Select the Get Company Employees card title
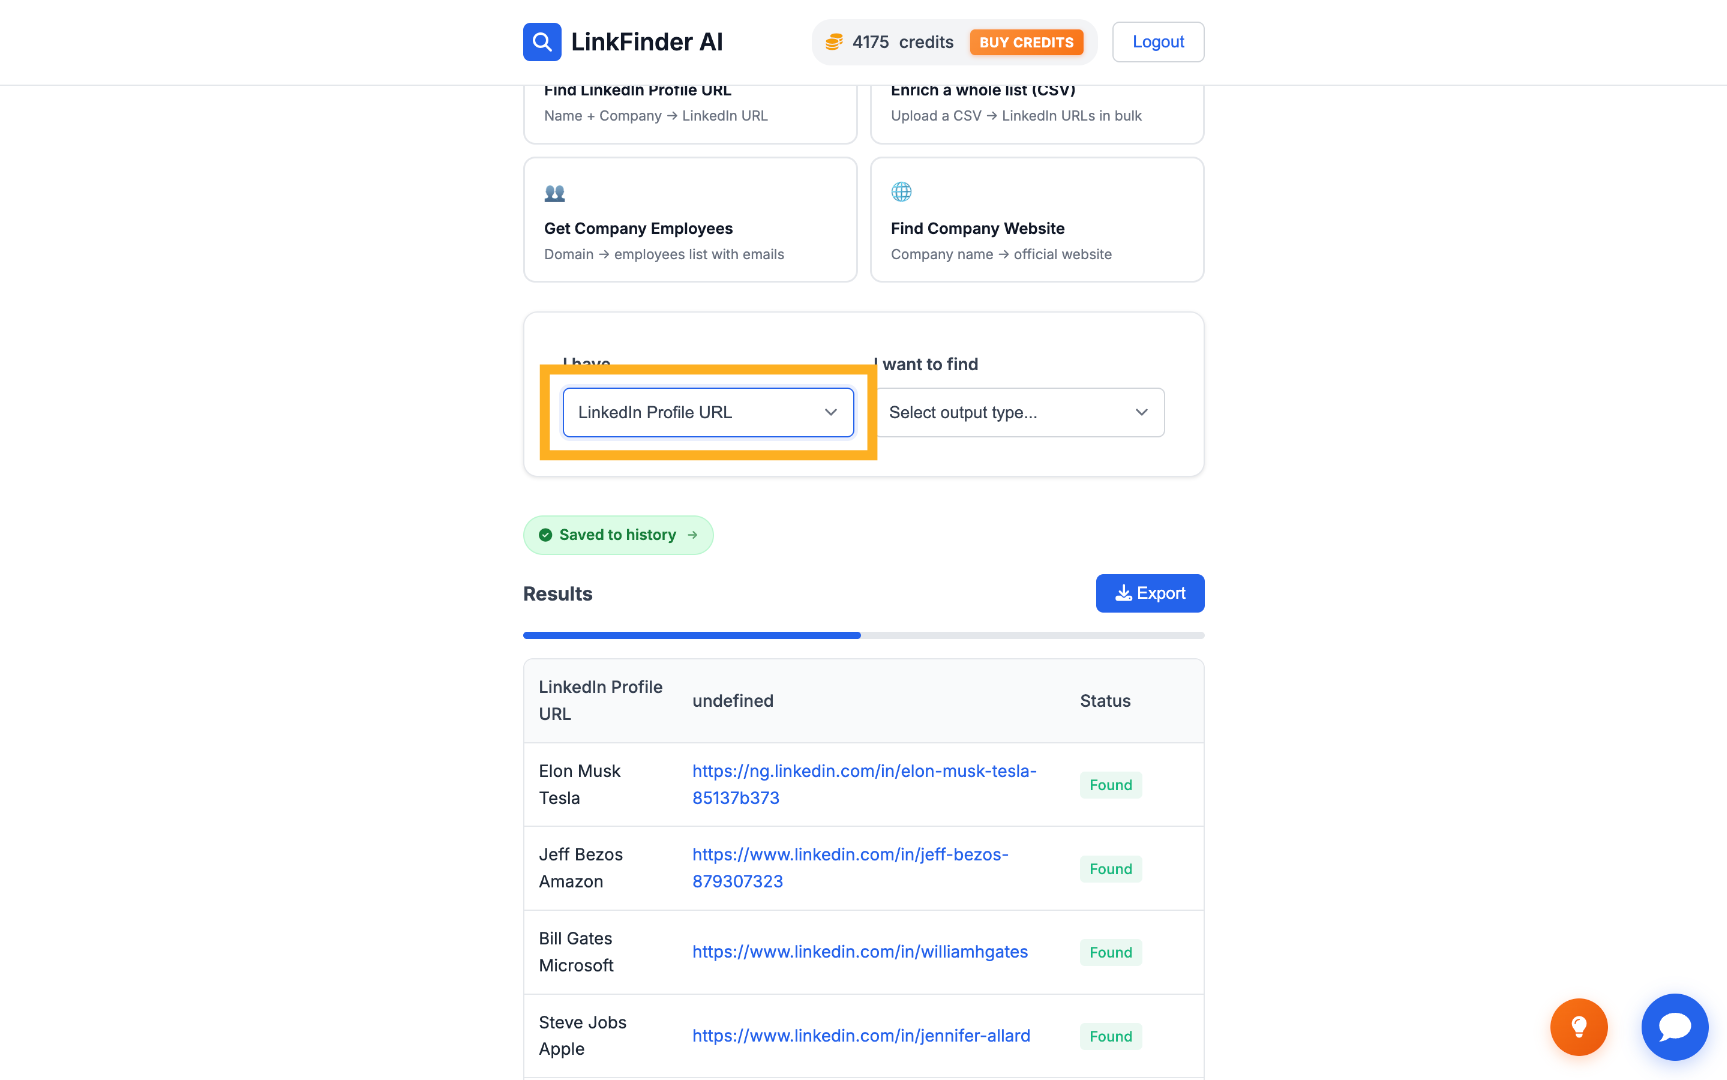This screenshot has height=1080, width=1727. coord(638,228)
